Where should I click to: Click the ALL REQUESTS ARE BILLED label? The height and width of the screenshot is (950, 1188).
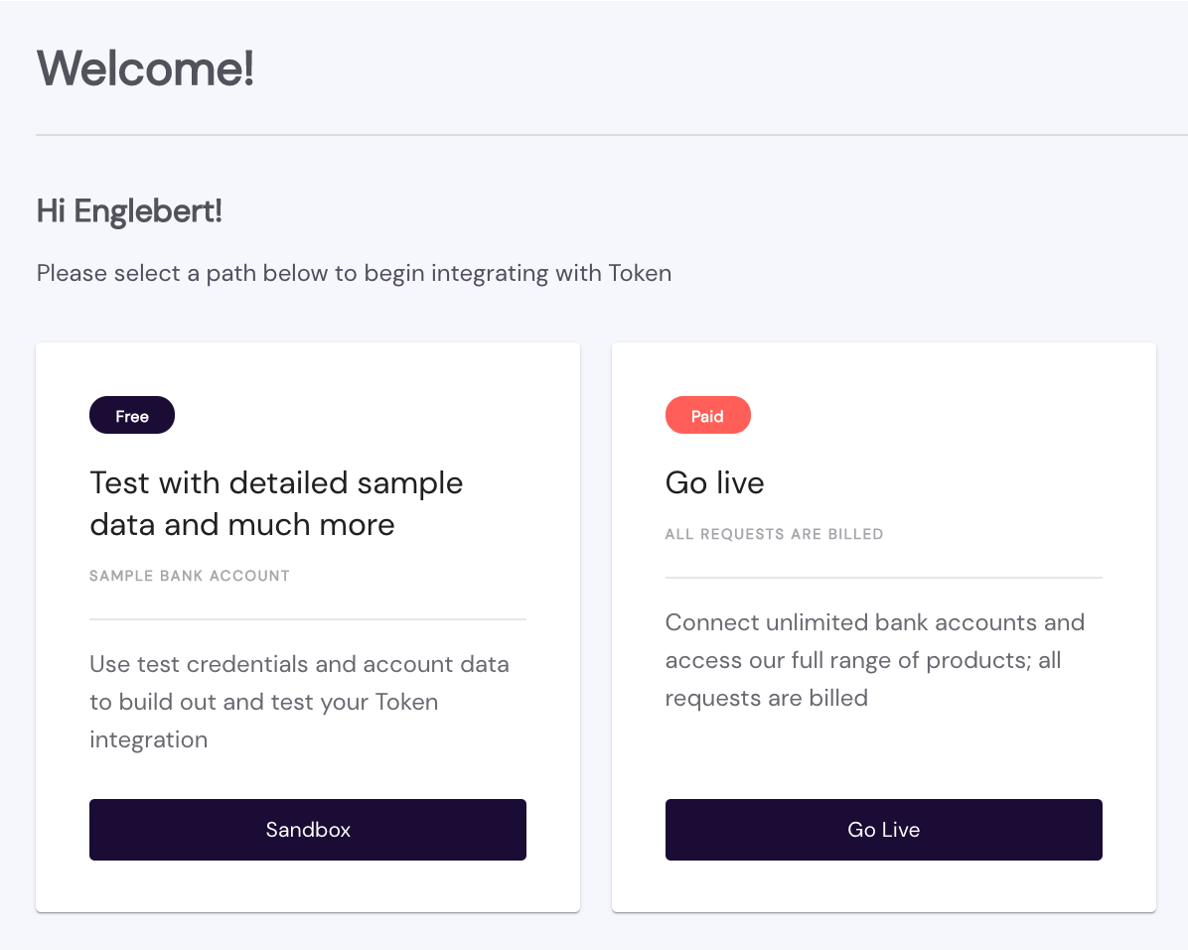(774, 534)
